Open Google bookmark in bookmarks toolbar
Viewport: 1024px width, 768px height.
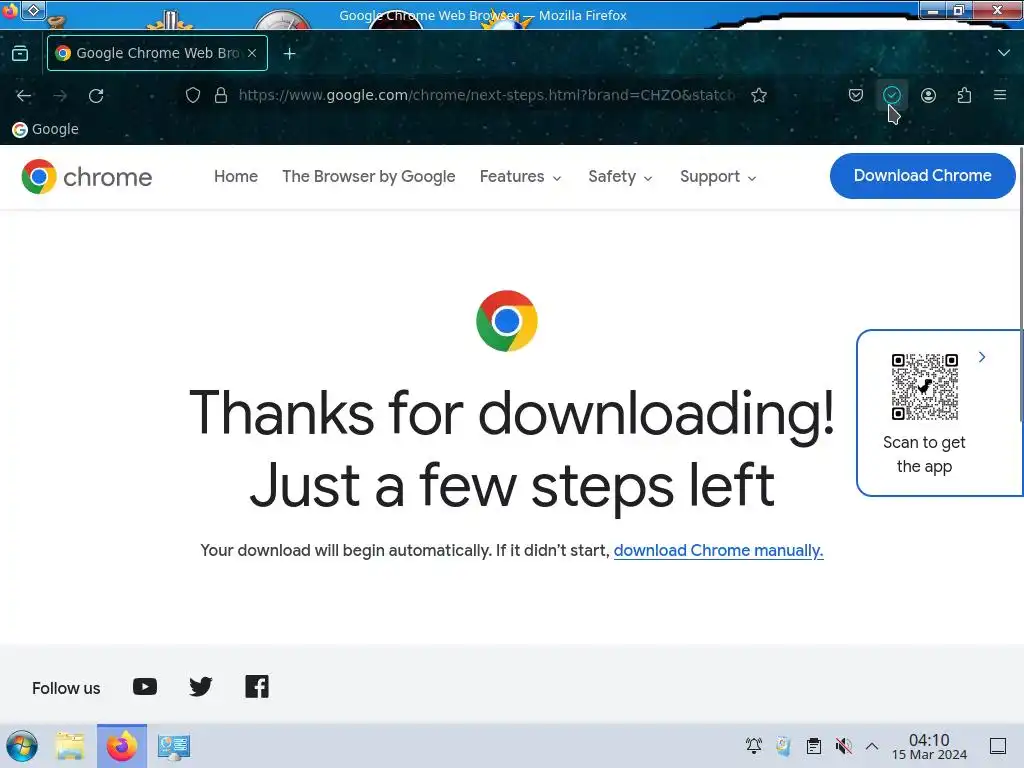point(45,129)
